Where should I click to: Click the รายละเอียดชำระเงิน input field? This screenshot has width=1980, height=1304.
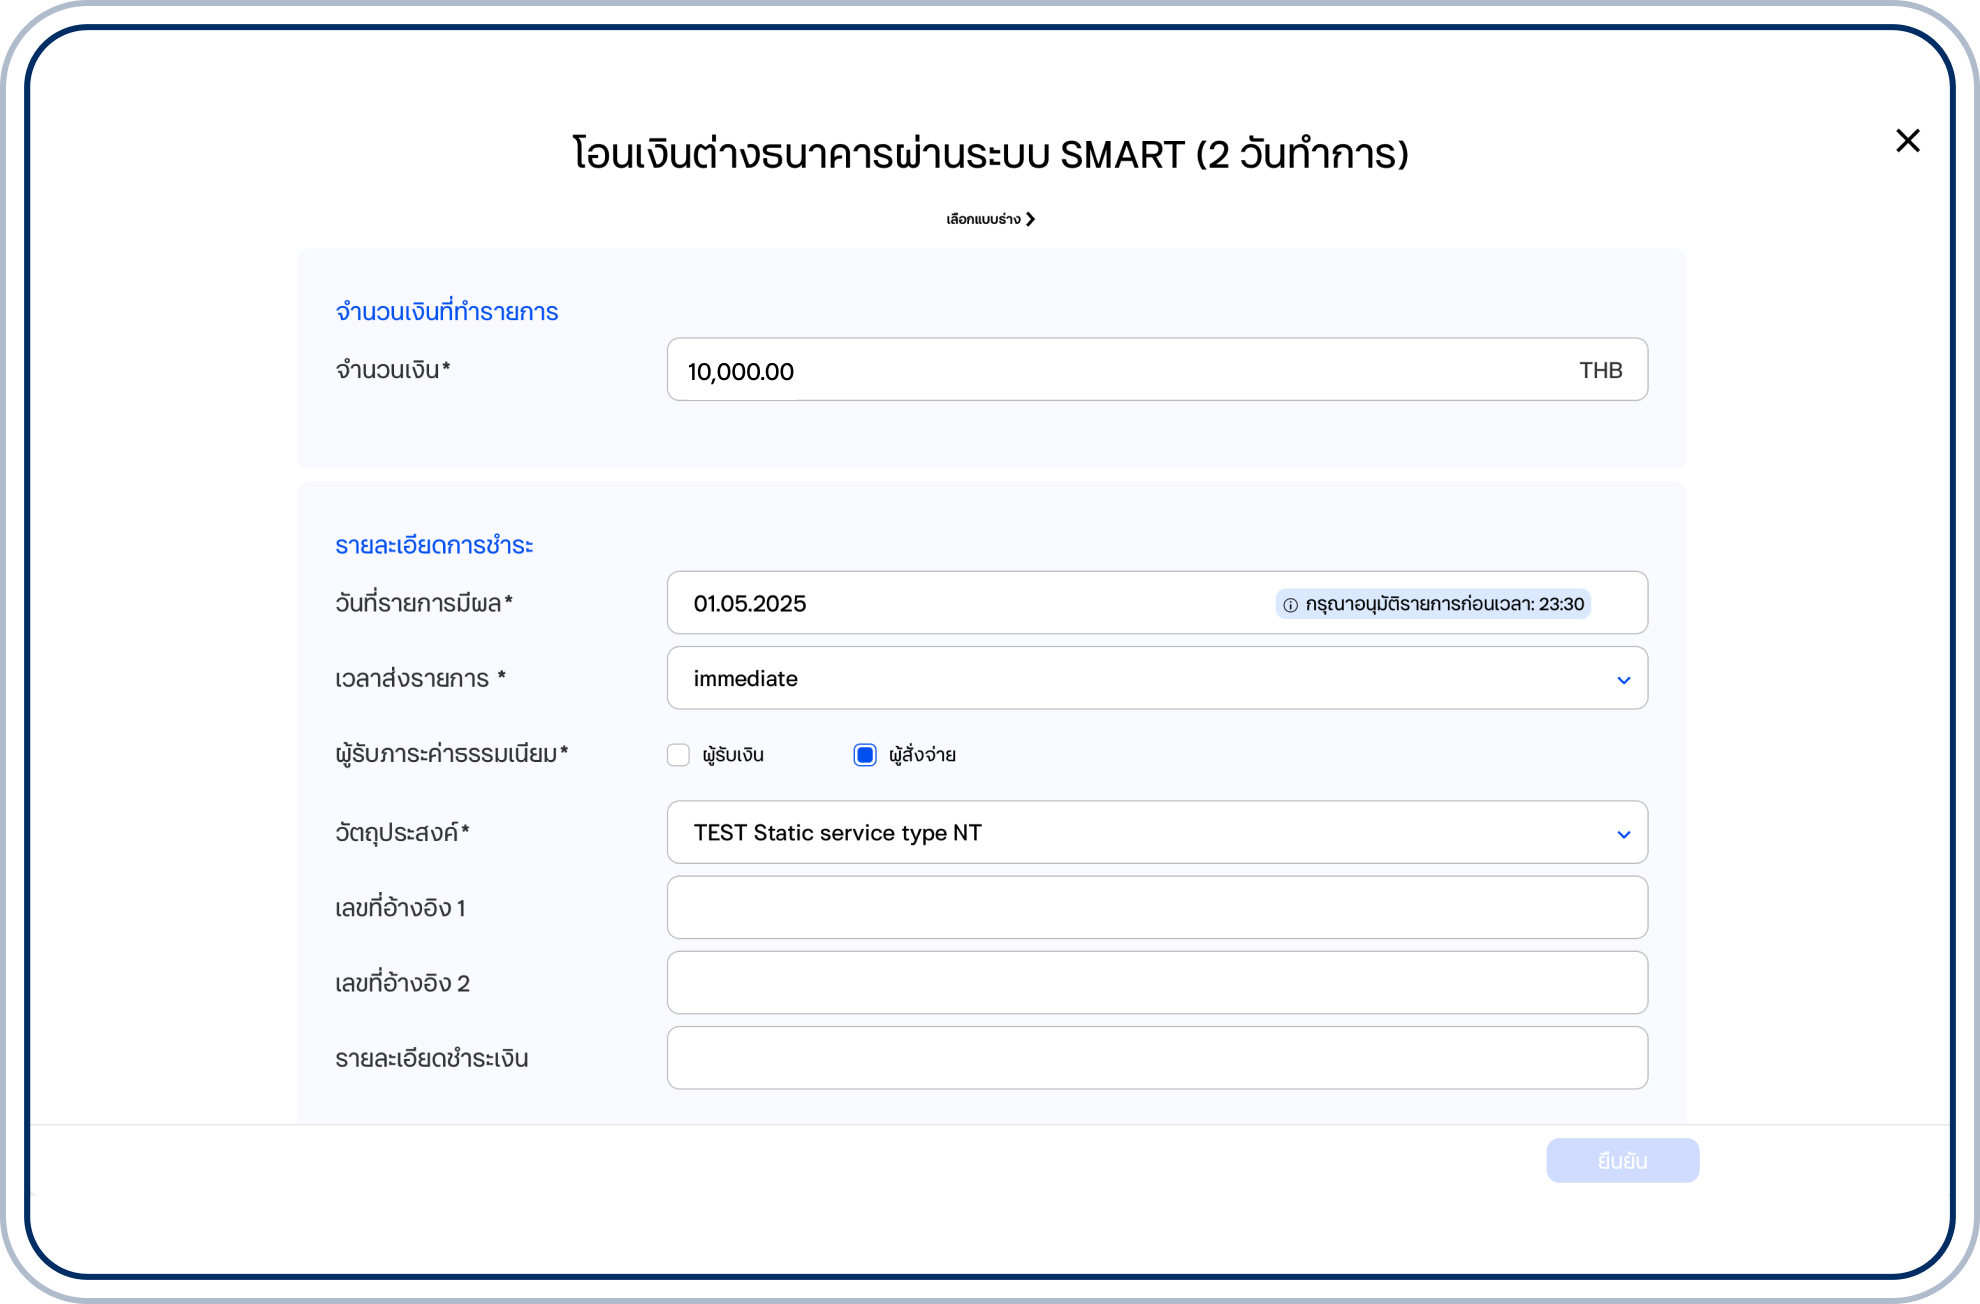[x=1156, y=1057]
